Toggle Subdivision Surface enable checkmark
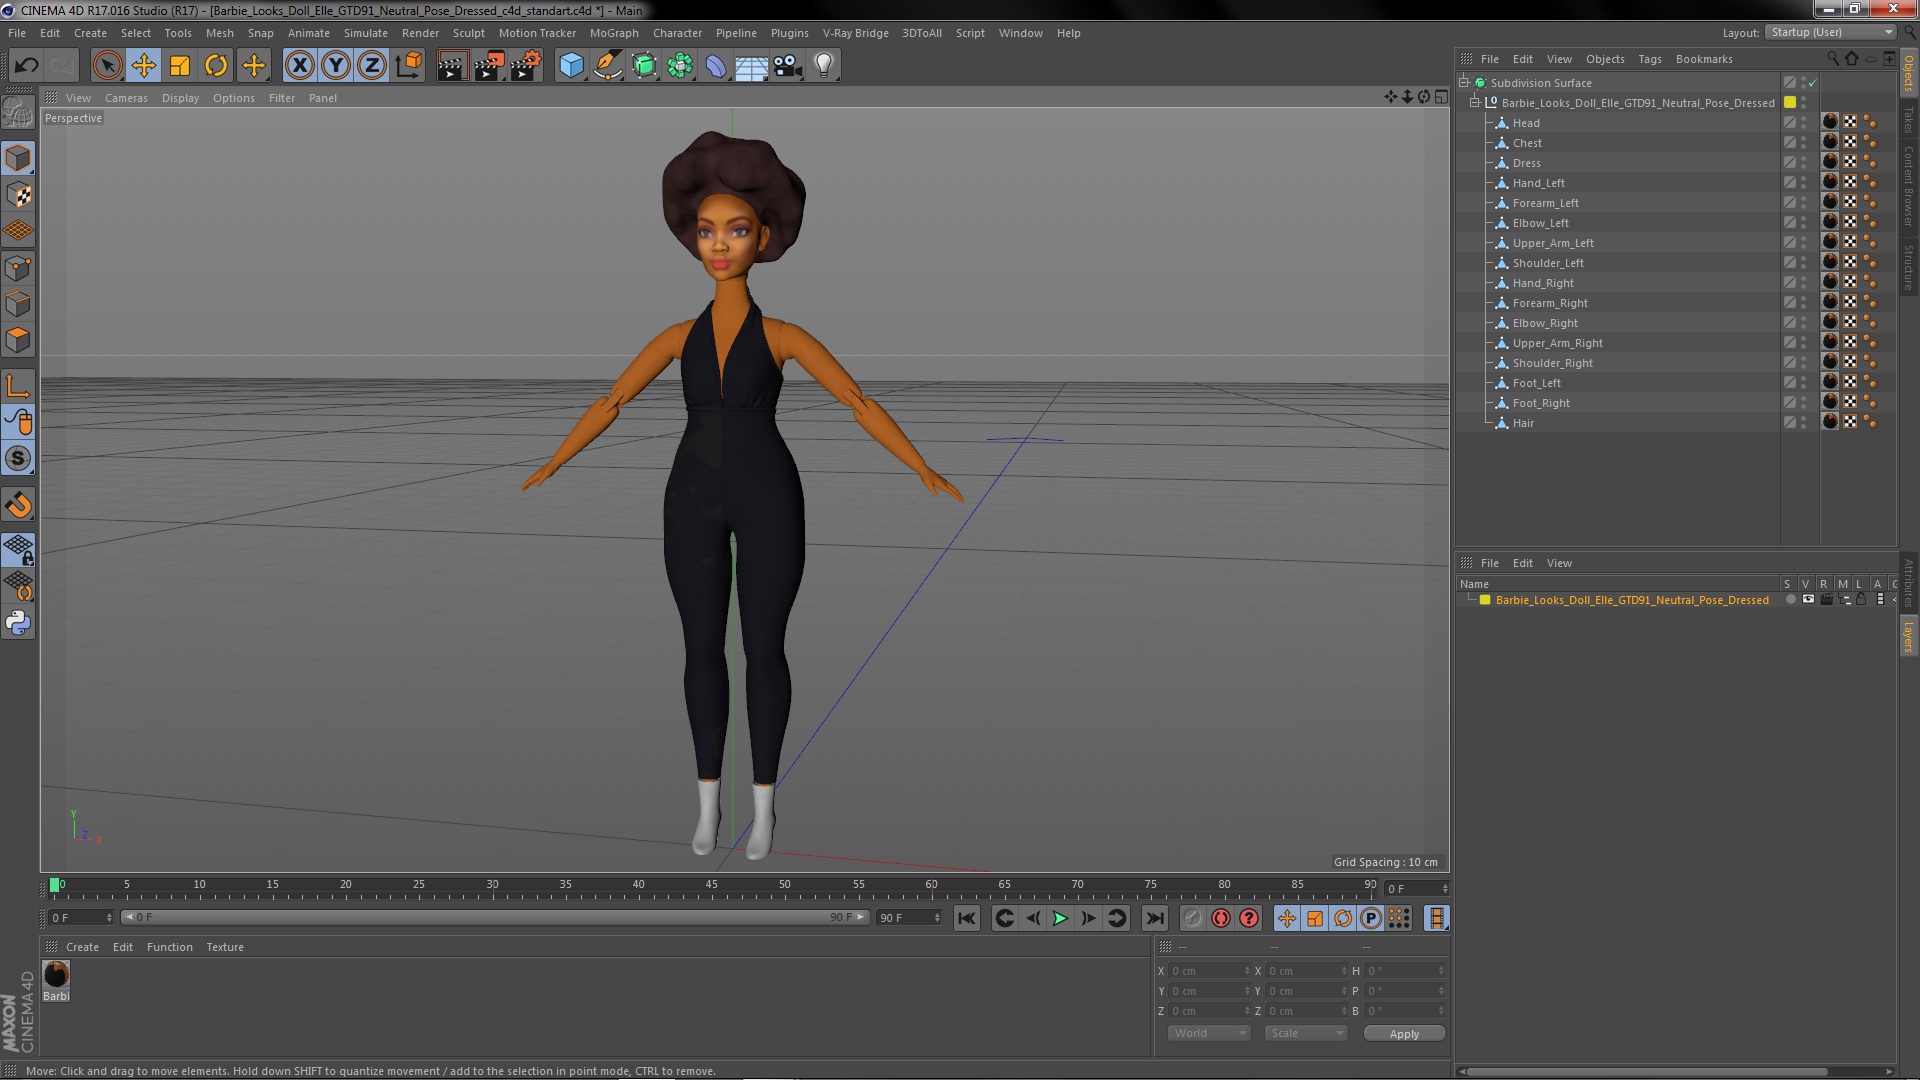Image resolution: width=1920 pixels, height=1080 pixels. [1812, 83]
